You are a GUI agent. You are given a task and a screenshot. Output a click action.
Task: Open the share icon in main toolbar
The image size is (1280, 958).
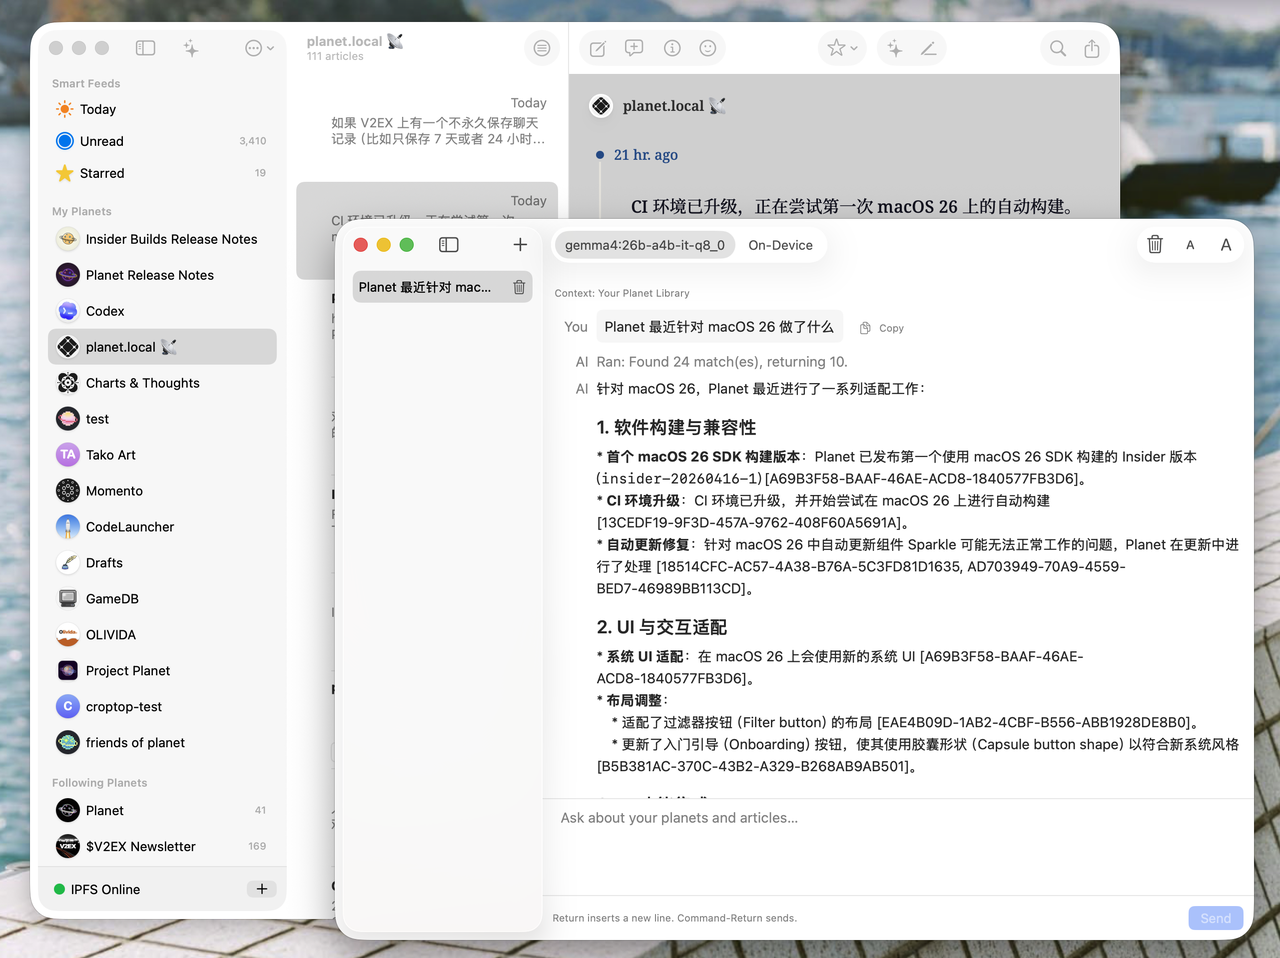(x=1092, y=49)
